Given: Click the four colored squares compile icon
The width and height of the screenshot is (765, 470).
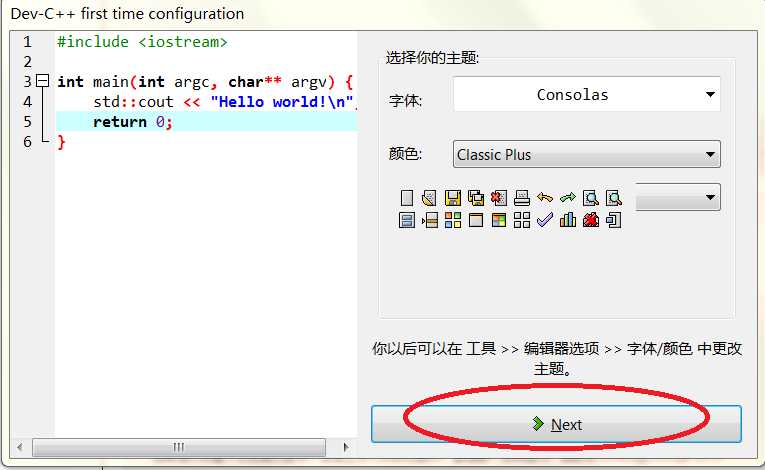Looking at the screenshot, I should [x=452, y=220].
